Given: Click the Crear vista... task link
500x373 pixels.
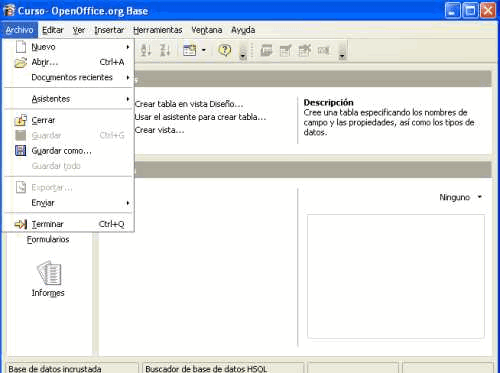Looking at the screenshot, I should [x=159, y=130].
